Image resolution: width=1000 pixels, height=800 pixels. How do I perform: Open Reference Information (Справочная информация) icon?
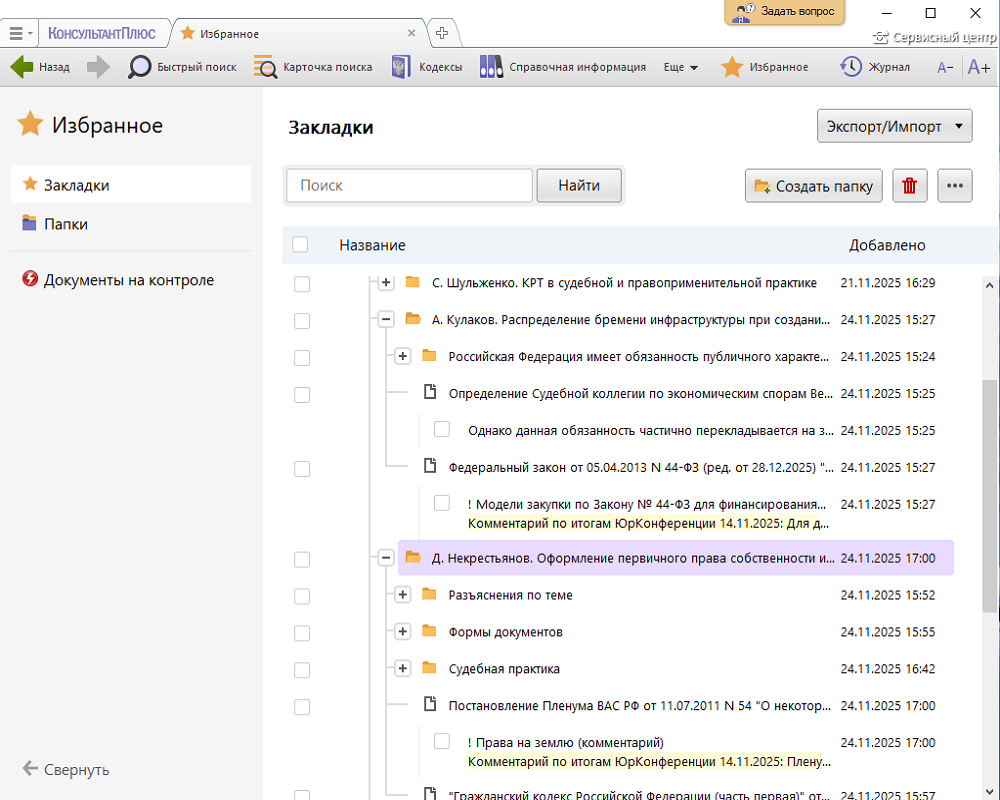point(491,67)
